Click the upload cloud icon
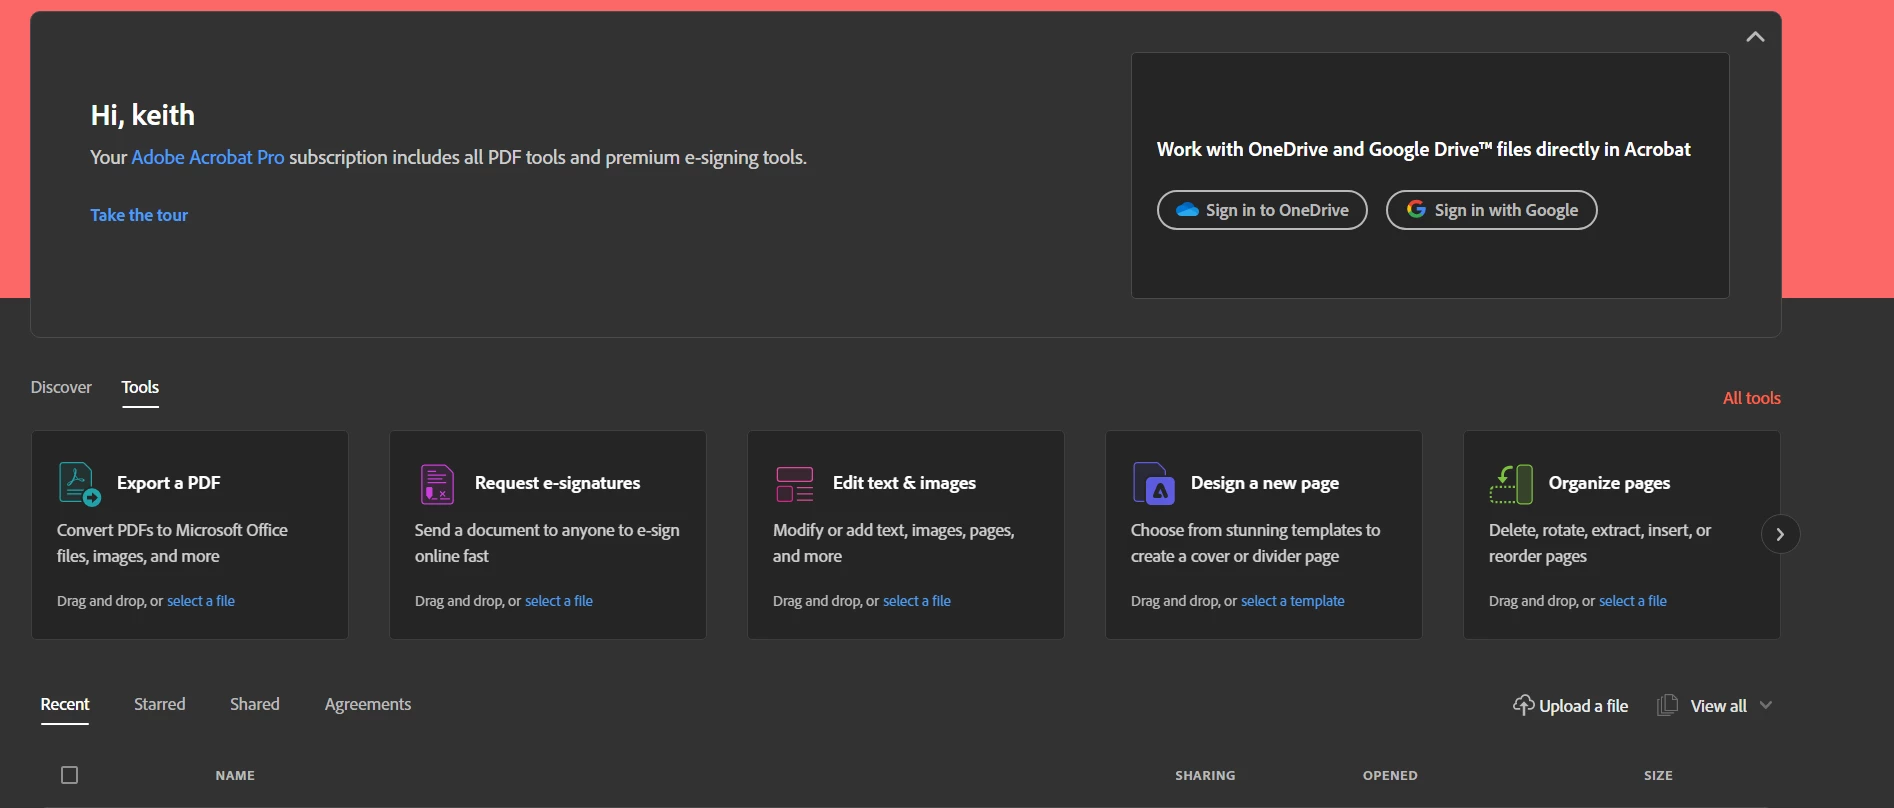This screenshot has width=1894, height=808. coord(1523,705)
